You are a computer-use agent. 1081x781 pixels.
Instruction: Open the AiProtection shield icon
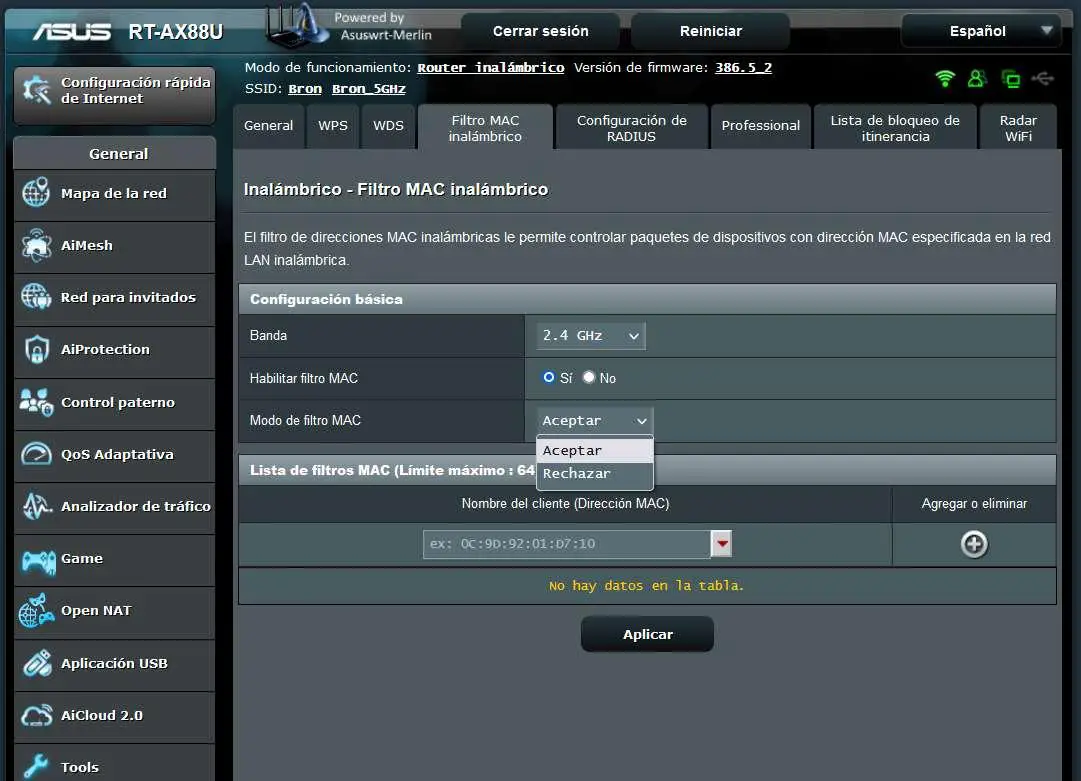pyautogui.click(x=36, y=349)
